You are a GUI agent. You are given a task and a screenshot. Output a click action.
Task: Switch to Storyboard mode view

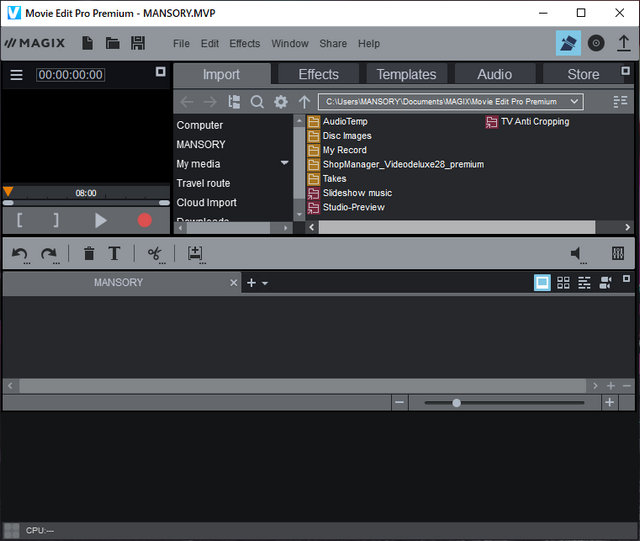point(542,283)
